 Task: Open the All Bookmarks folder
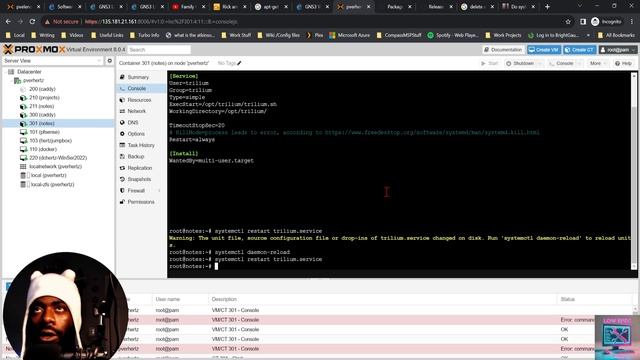[616, 36]
